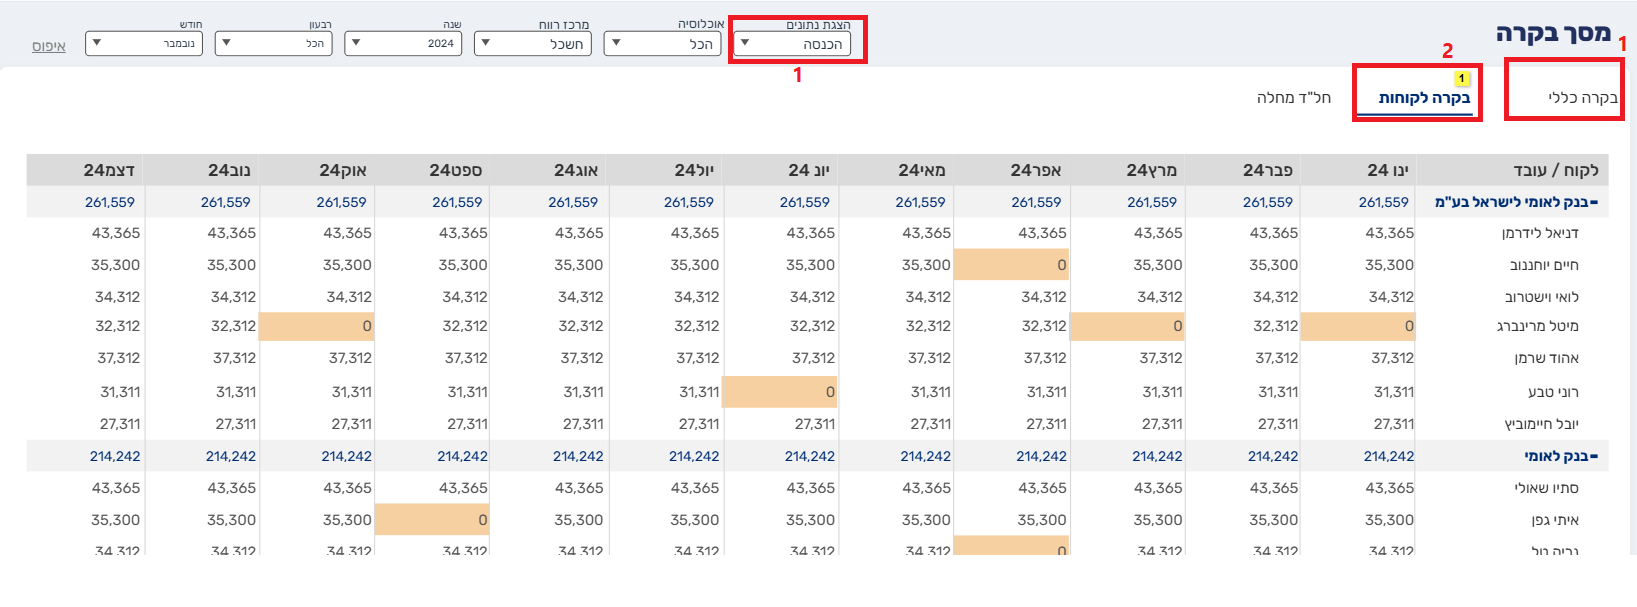Collapse the בנק לאומי לישראל בע"מ group
Viewport: 1637px width, 607px height.
point(1594,202)
